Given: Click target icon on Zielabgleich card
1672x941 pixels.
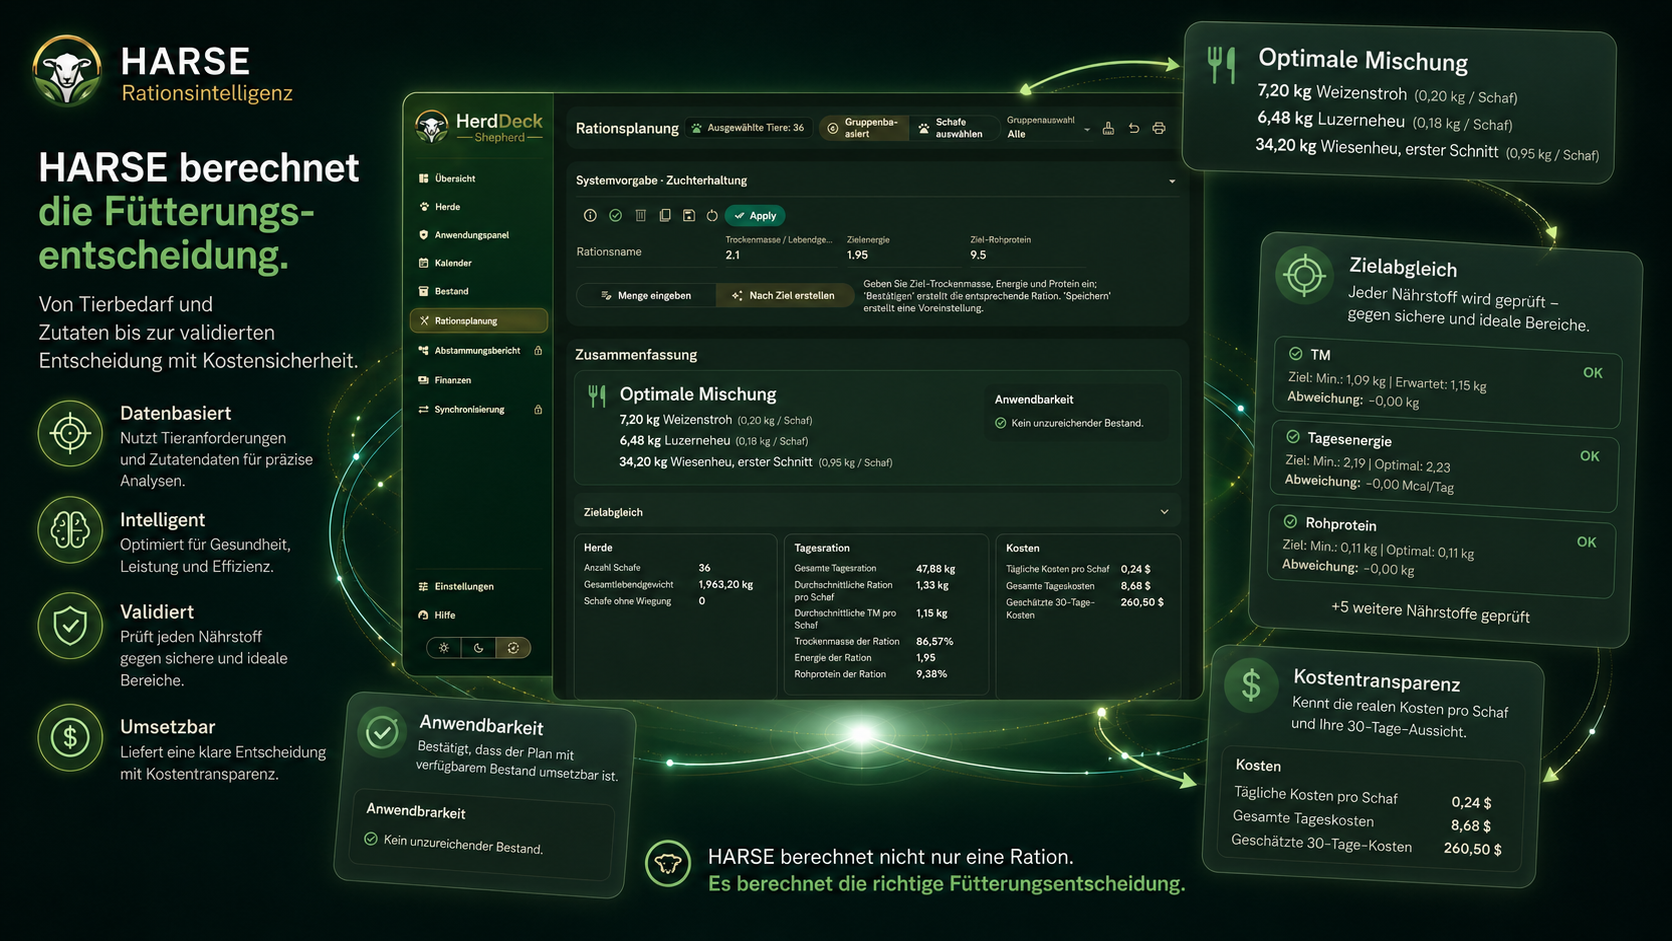Looking at the screenshot, I should tap(1304, 275).
